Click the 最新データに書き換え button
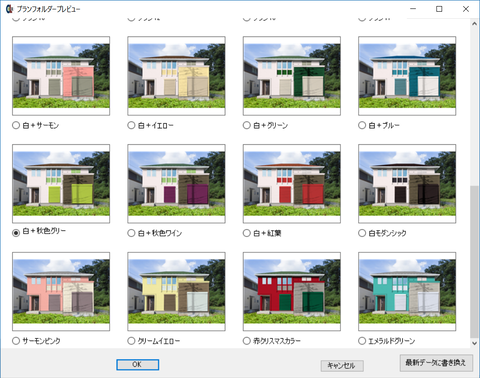This screenshot has width=480, height=378. tap(436, 363)
